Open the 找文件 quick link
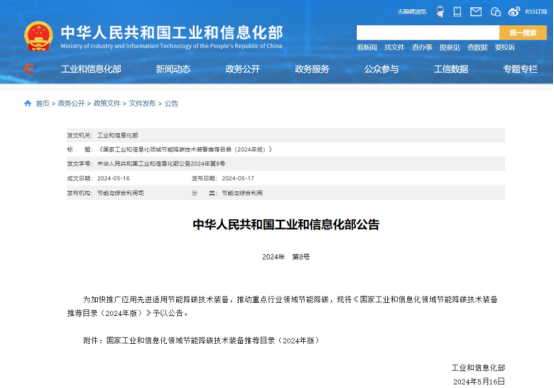This screenshot has height=388, width=554. (x=394, y=47)
